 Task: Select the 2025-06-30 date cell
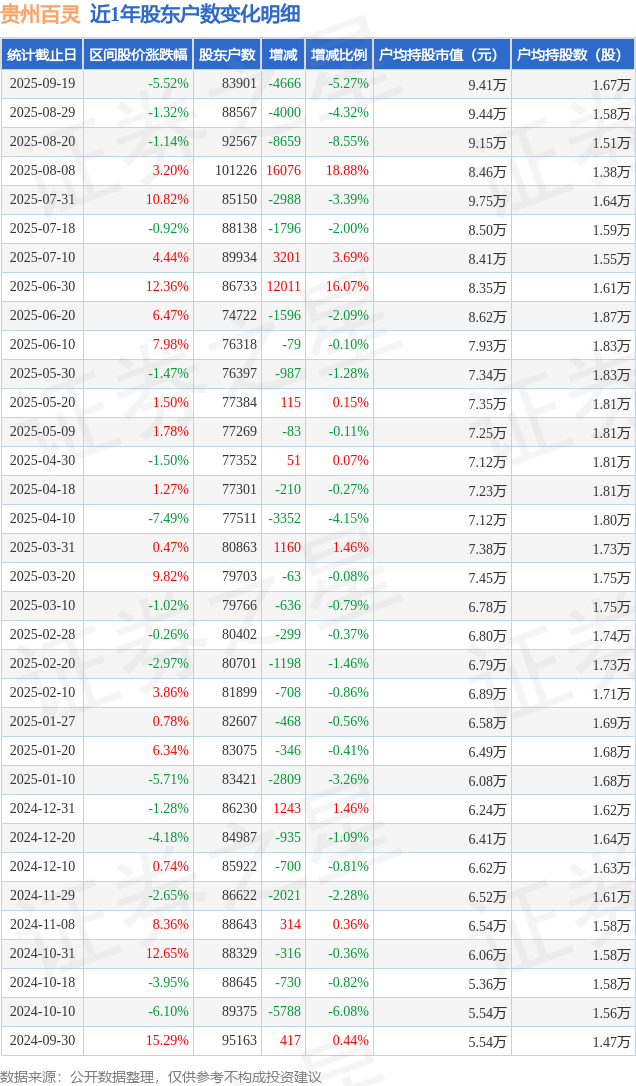tap(42, 287)
